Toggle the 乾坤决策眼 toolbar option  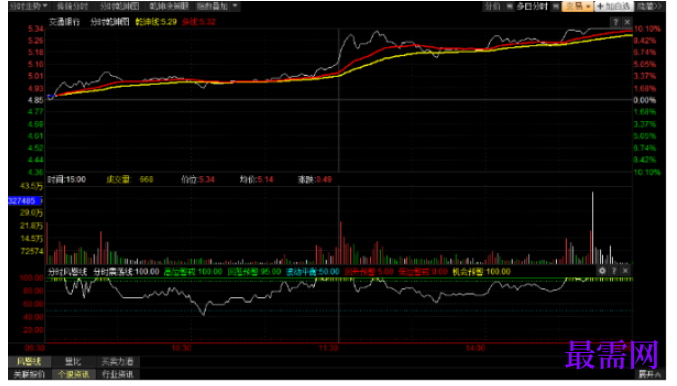tap(169, 6)
